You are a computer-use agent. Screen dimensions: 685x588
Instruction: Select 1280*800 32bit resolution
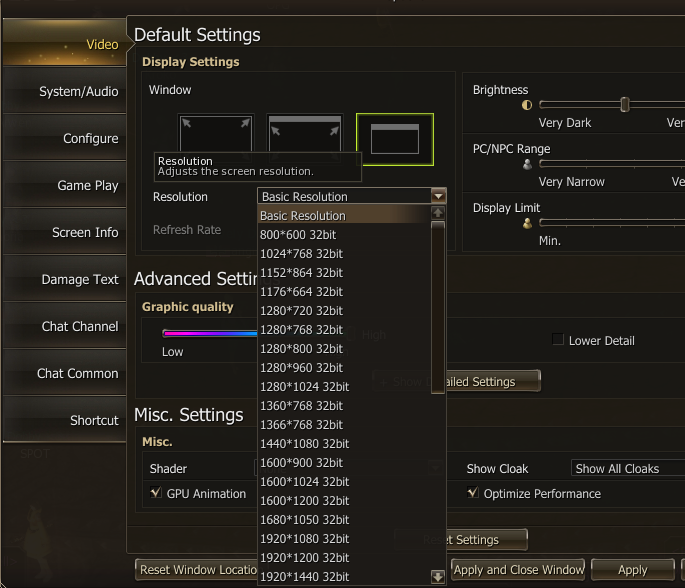(344, 349)
